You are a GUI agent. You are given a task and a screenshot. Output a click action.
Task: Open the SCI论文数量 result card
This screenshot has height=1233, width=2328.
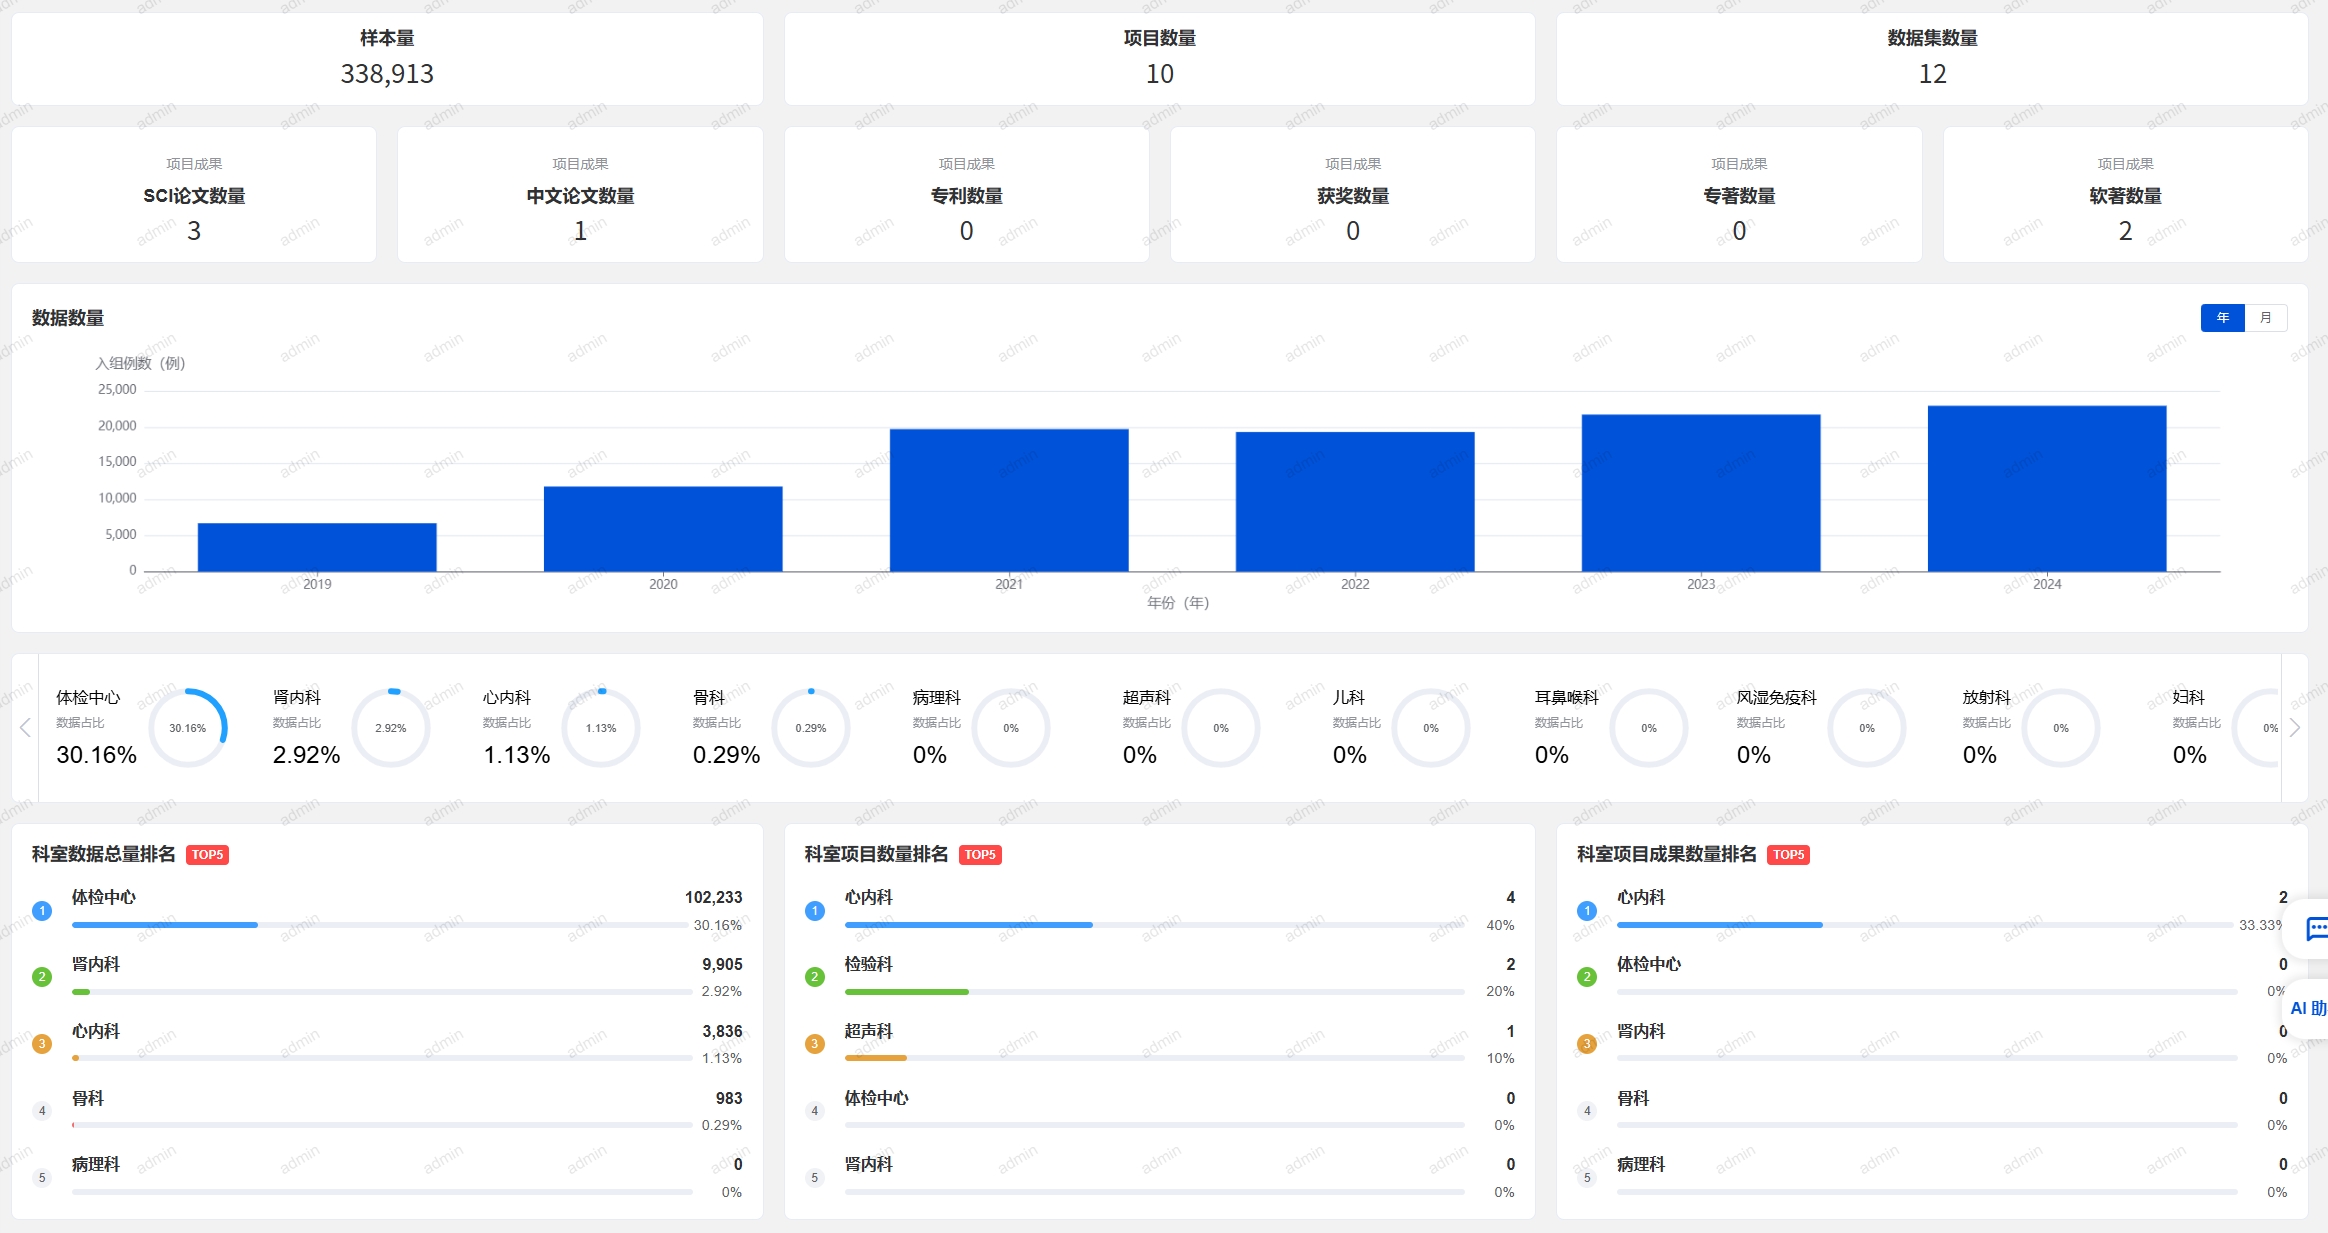point(194,195)
